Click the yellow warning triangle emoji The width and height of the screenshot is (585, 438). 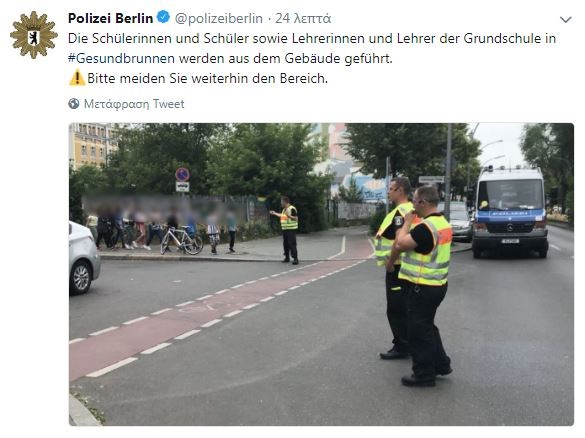coord(77,78)
